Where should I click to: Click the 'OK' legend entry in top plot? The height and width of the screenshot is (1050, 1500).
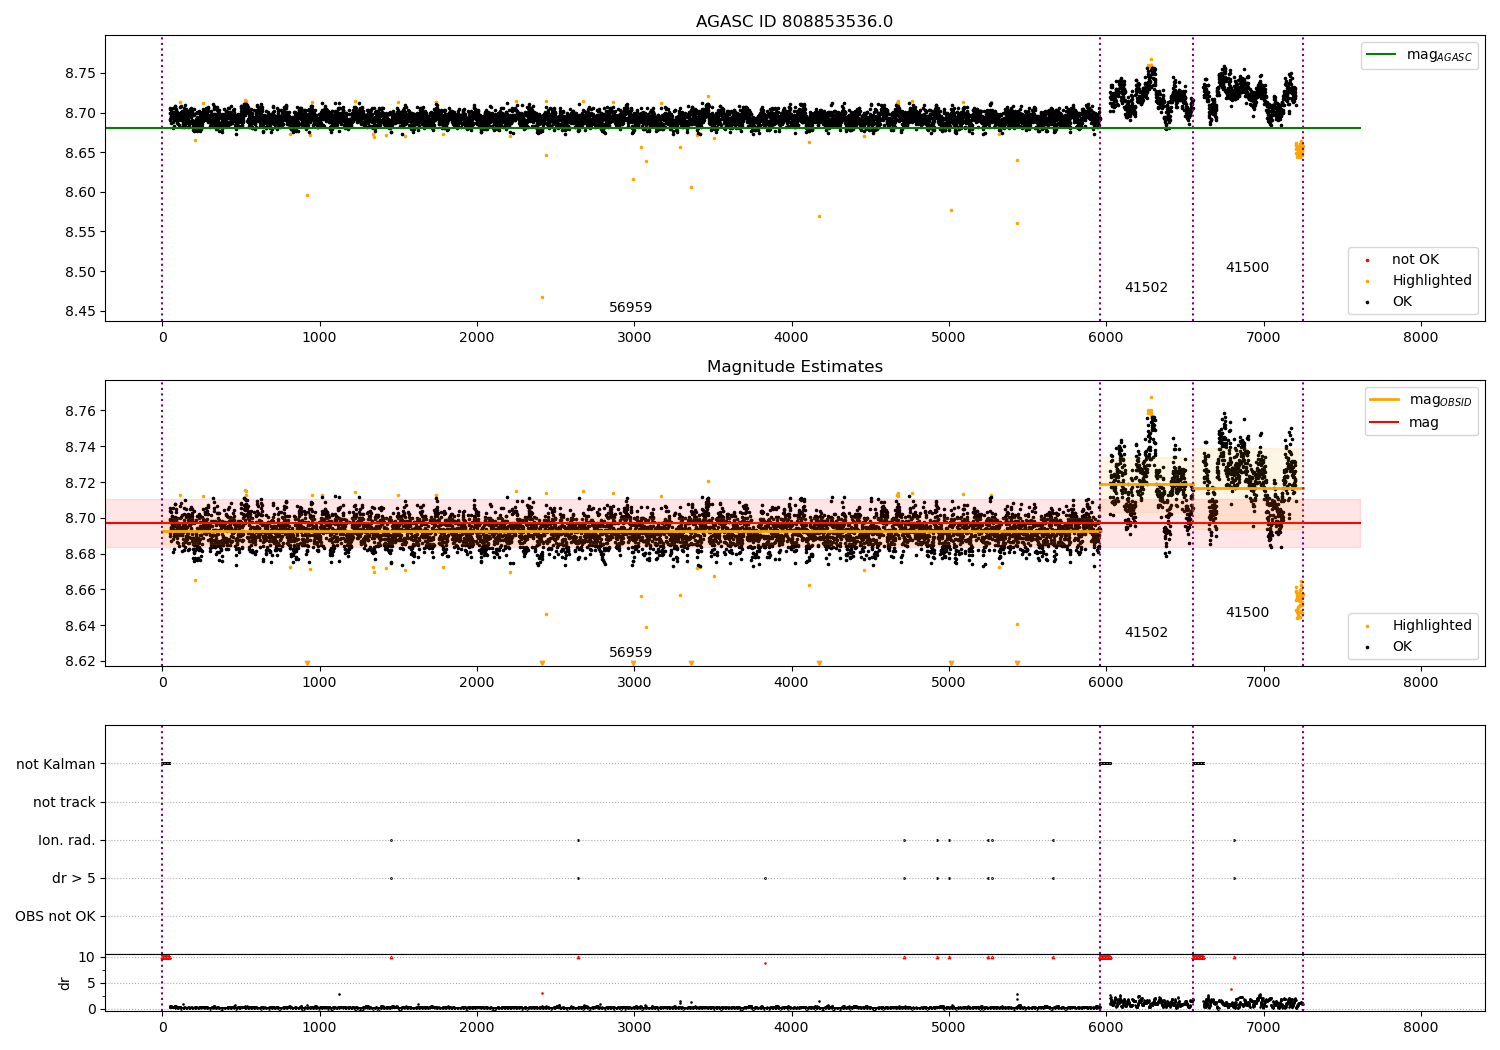1402,302
